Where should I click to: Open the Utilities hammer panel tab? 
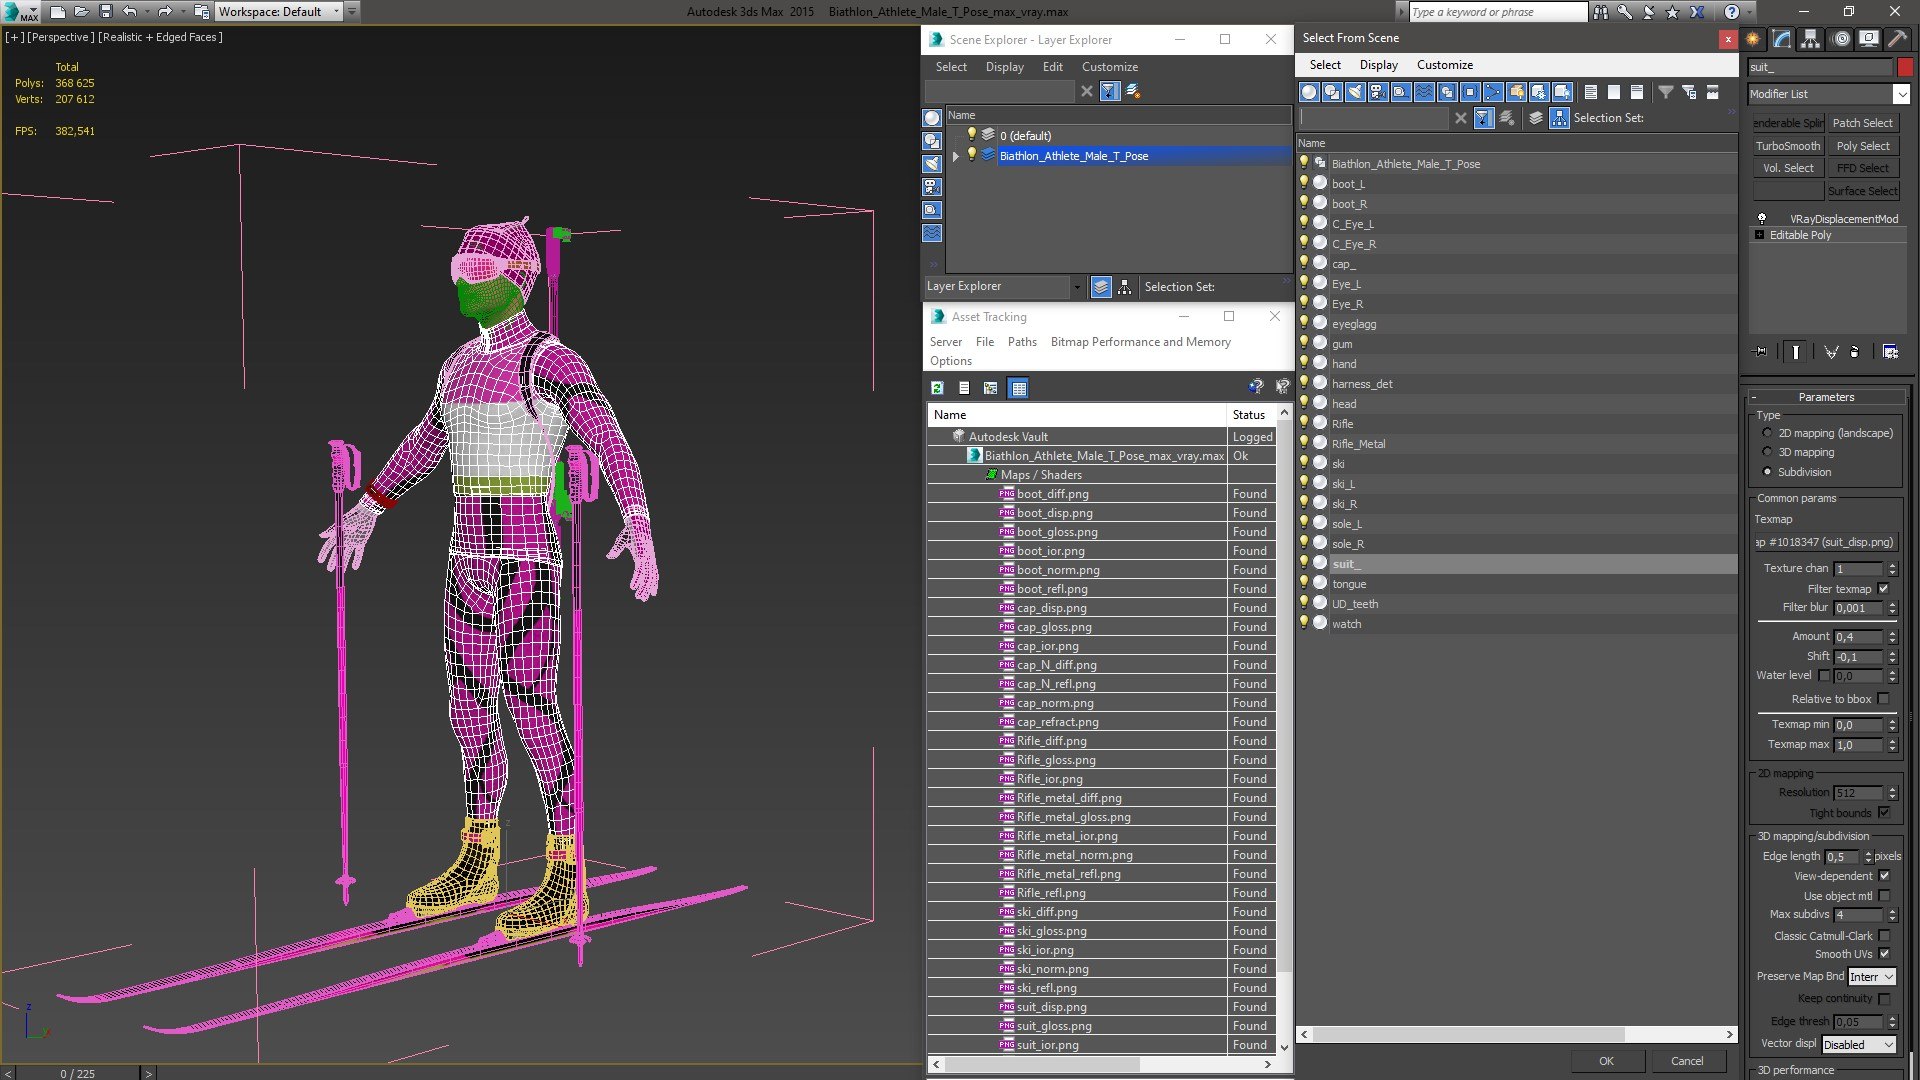[1897, 39]
